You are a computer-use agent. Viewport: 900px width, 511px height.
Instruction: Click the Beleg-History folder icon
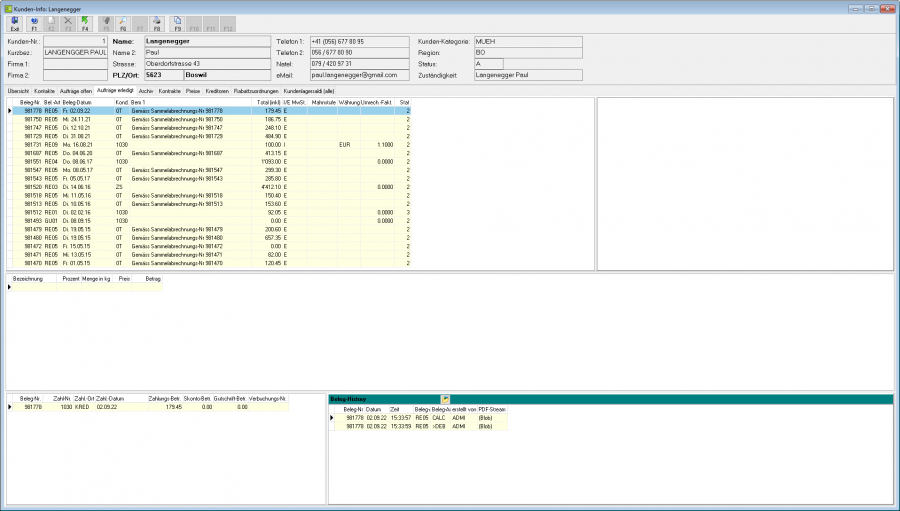pos(445,399)
